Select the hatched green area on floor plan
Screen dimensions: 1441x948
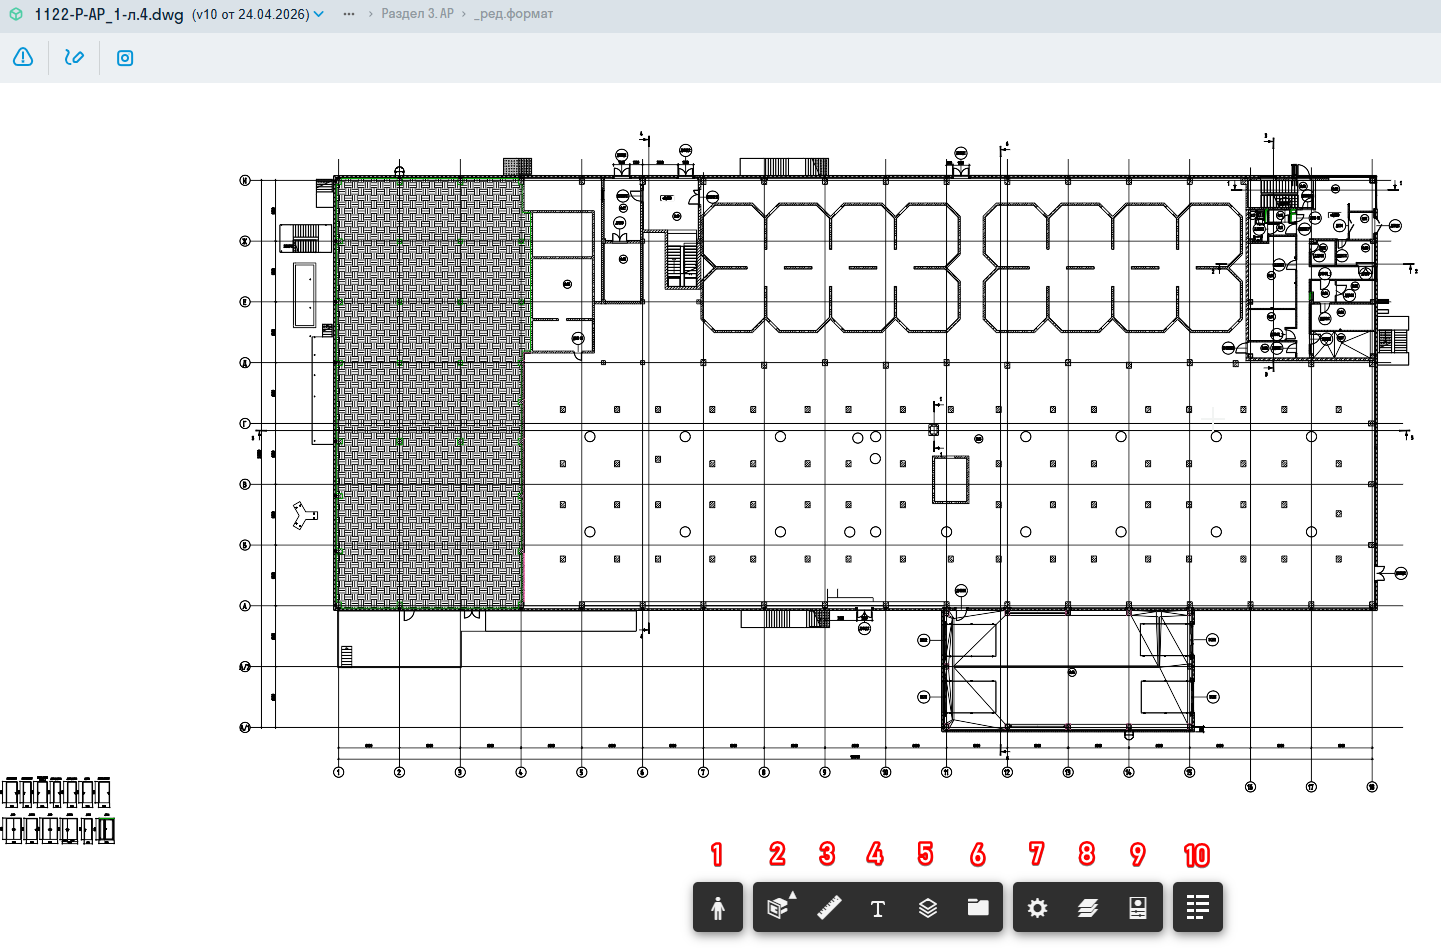430,393
